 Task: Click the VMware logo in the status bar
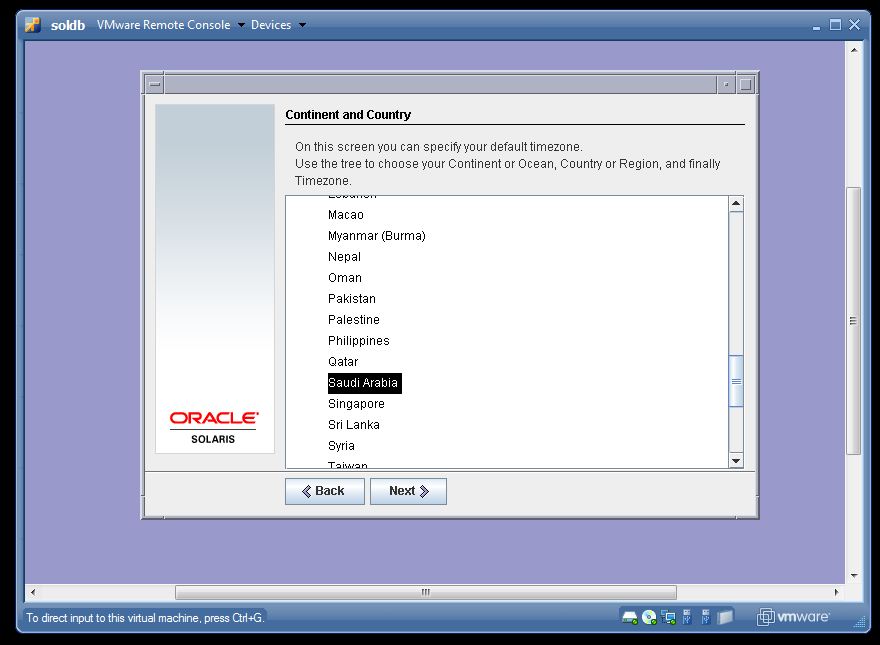(795, 617)
